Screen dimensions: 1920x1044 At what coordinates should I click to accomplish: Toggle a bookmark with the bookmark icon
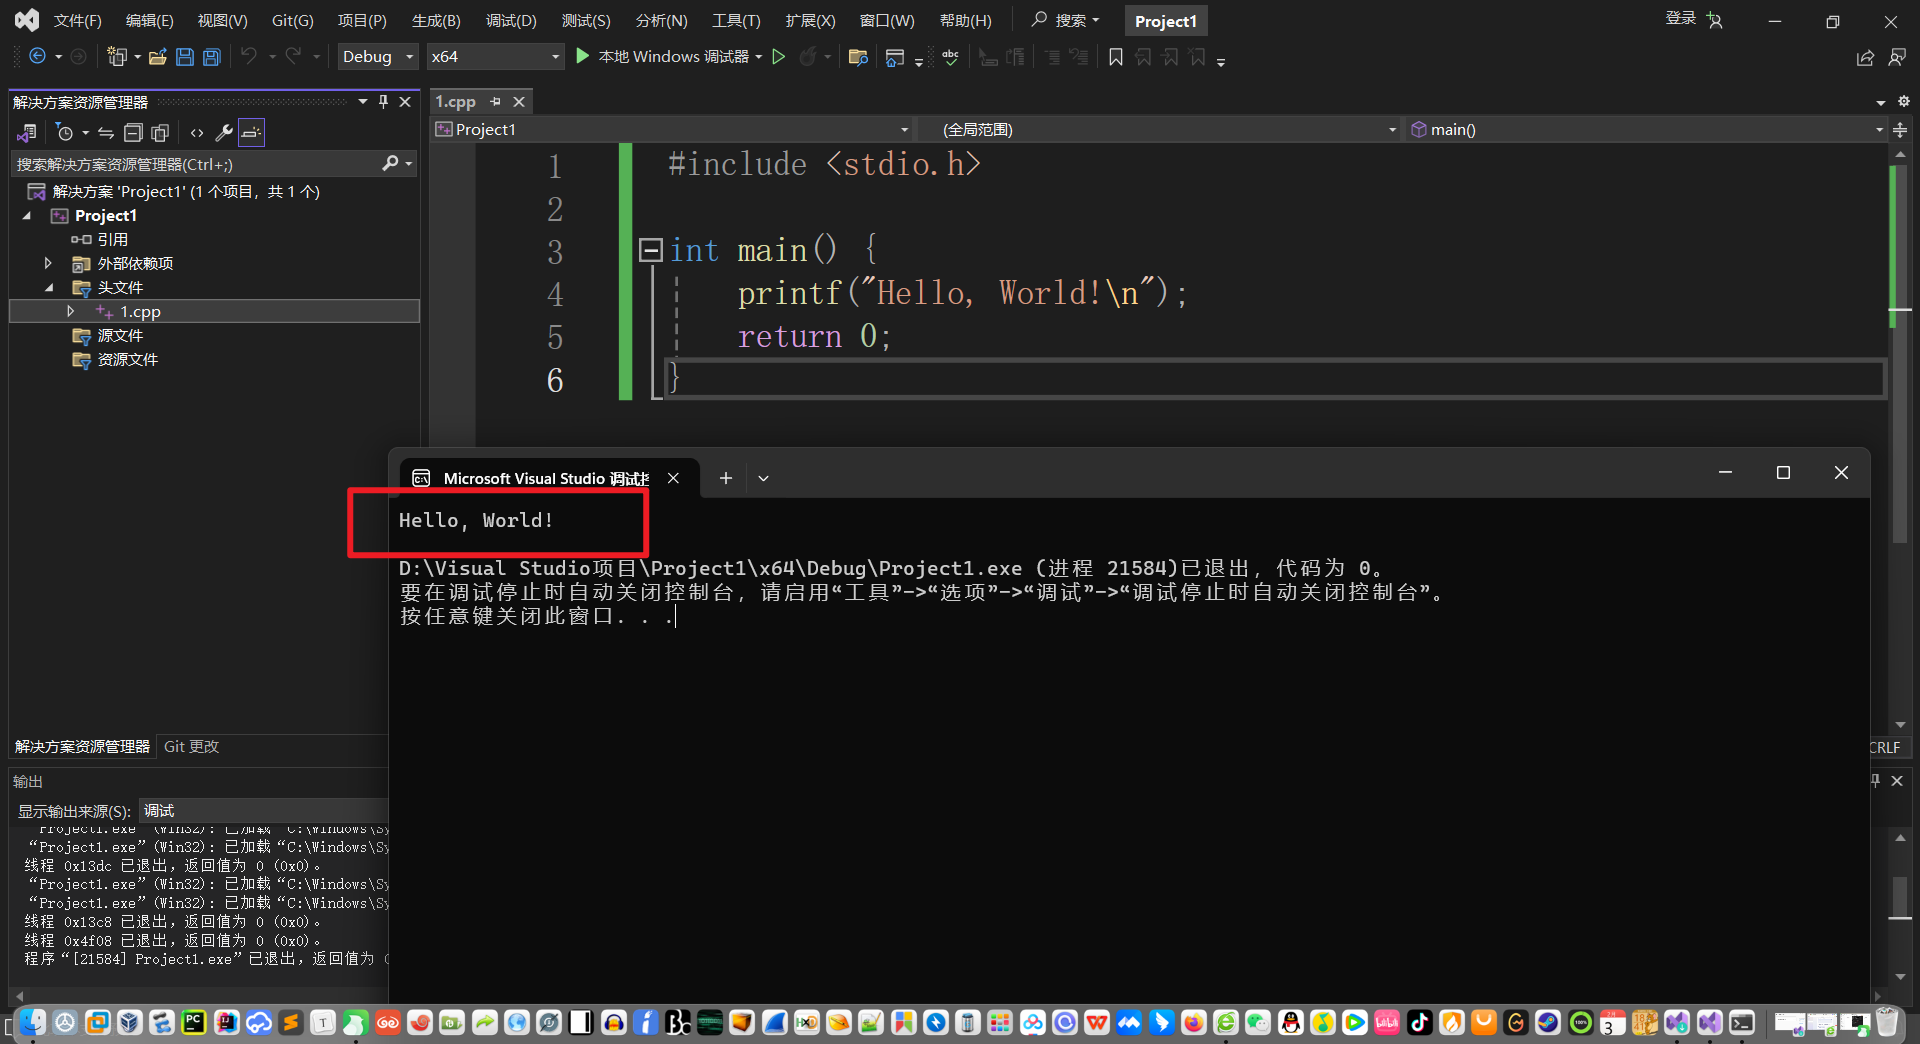point(1116,57)
